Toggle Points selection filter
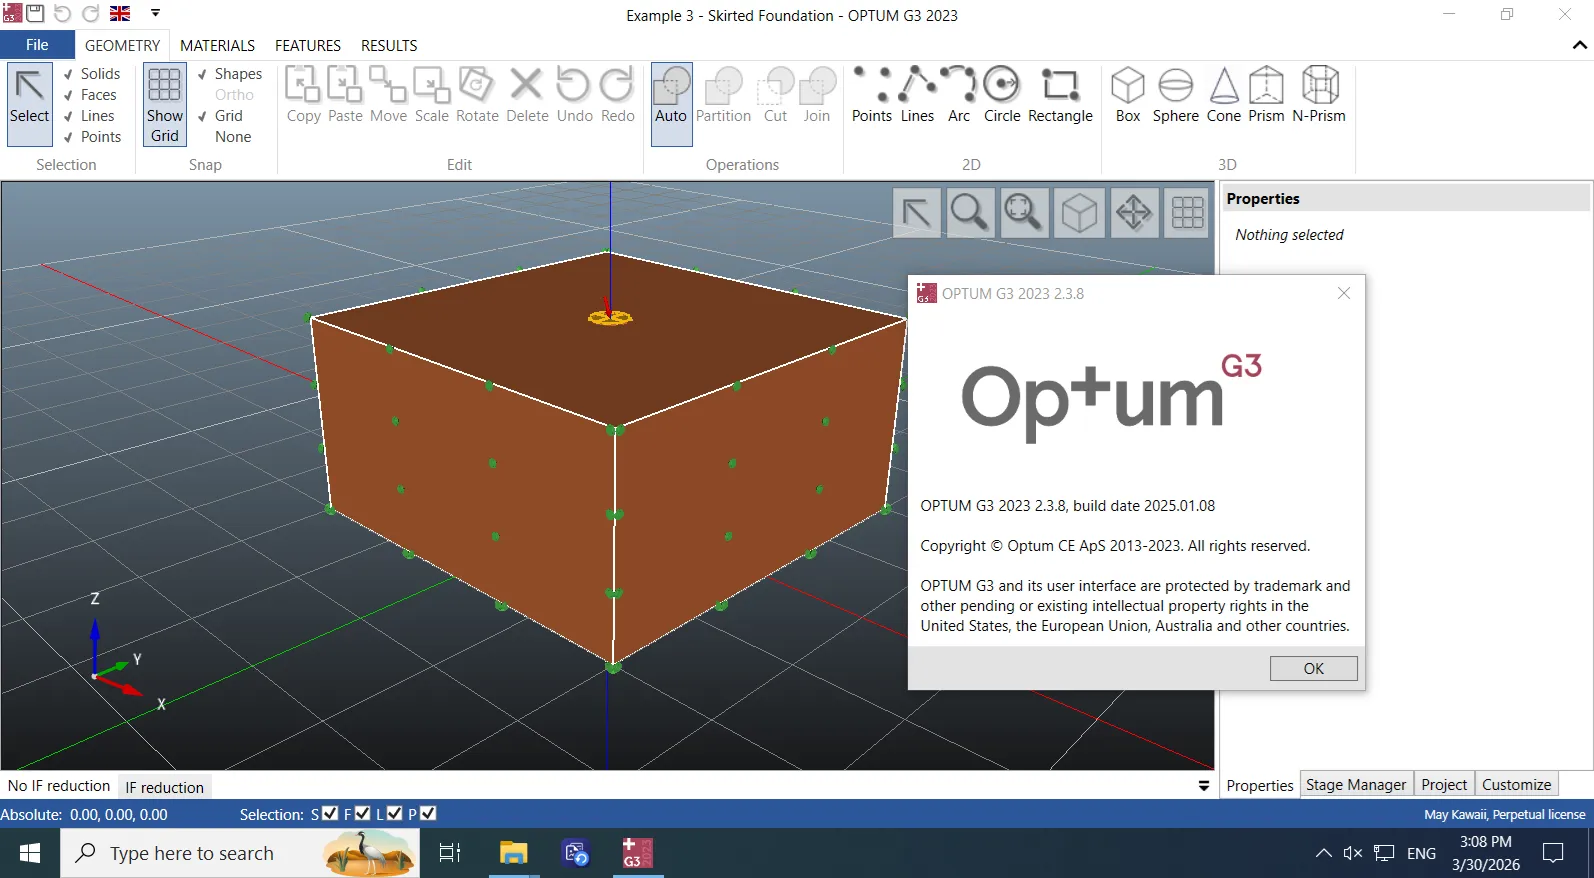The width and height of the screenshot is (1594, 878). tap(92, 137)
